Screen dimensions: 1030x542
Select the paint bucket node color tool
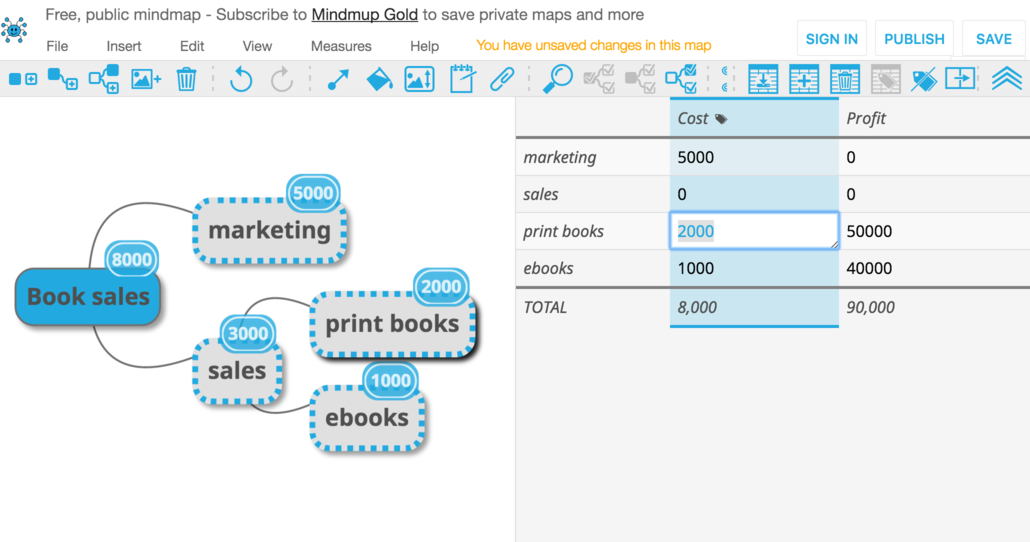click(379, 79)
